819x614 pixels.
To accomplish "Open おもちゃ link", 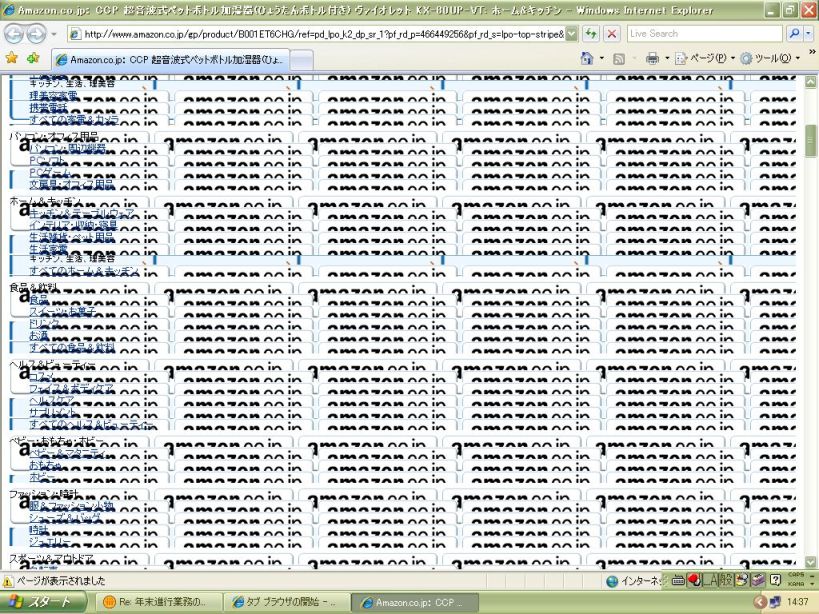I will click(x=45, y=465).
